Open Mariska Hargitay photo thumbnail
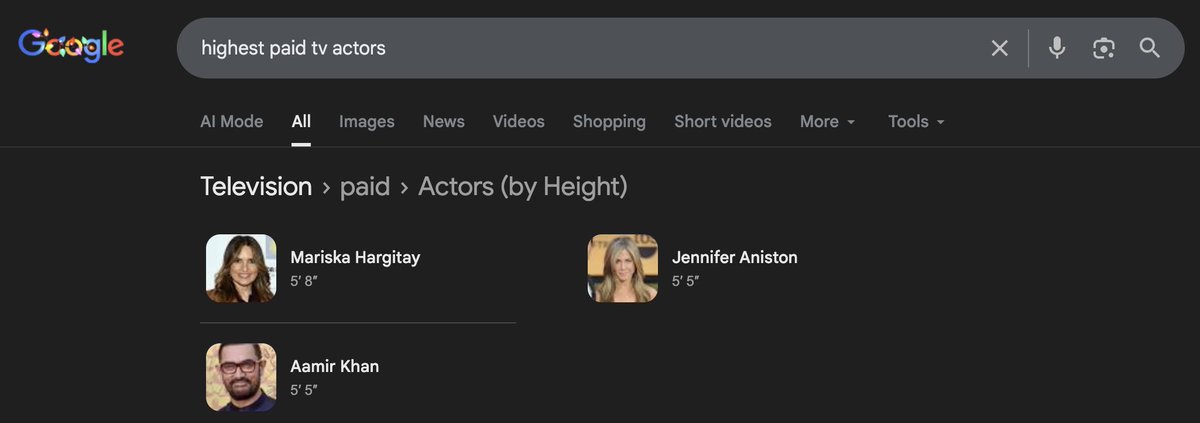 pyautogui.click(x=241, y=268)
